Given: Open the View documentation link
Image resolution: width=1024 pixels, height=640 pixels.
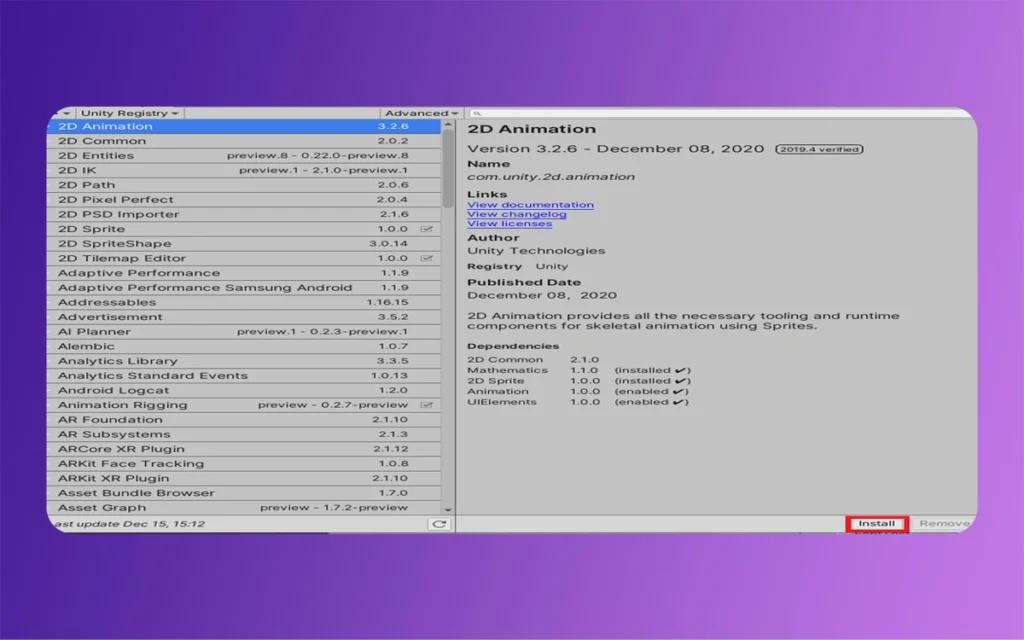Looking at the screenshot, I should point(530,205).
